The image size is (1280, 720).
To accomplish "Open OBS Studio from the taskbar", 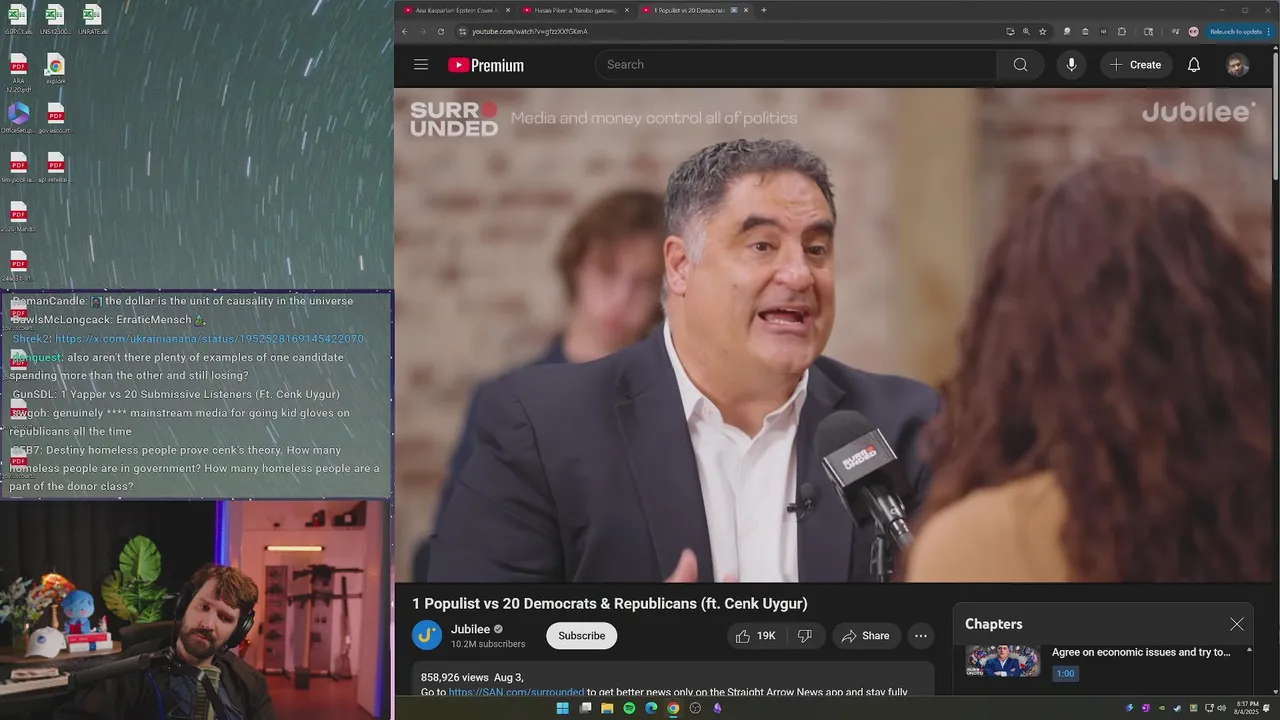I will 695,708.
